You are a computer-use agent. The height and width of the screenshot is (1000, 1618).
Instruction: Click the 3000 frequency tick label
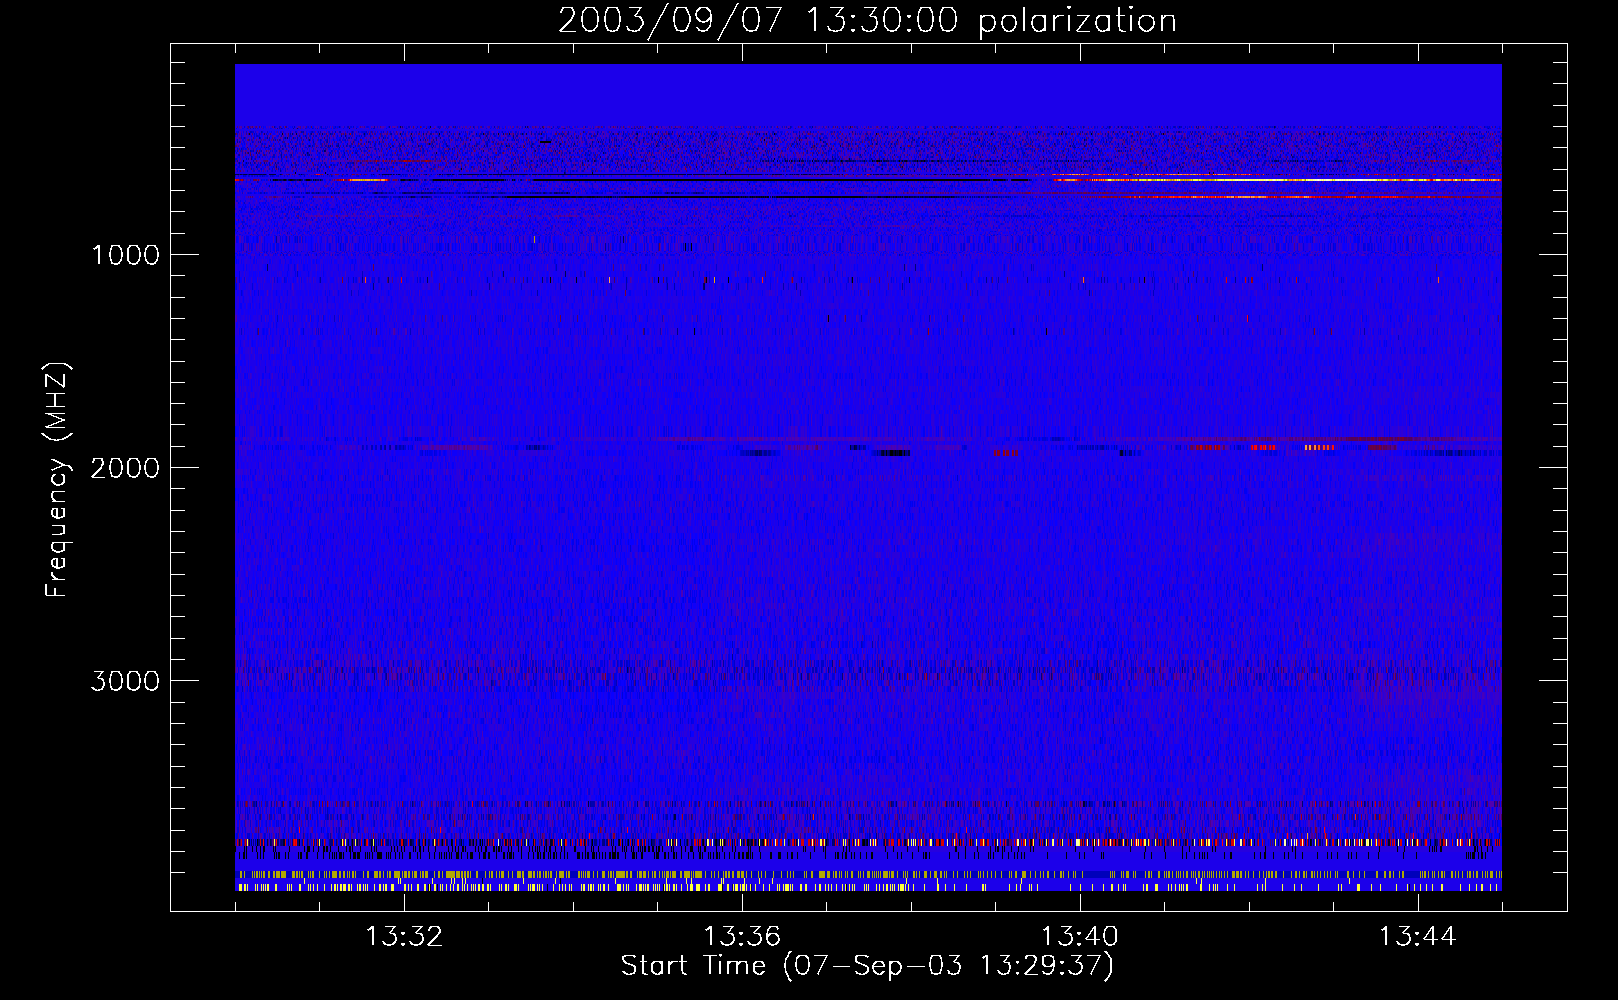click(125, 681)
